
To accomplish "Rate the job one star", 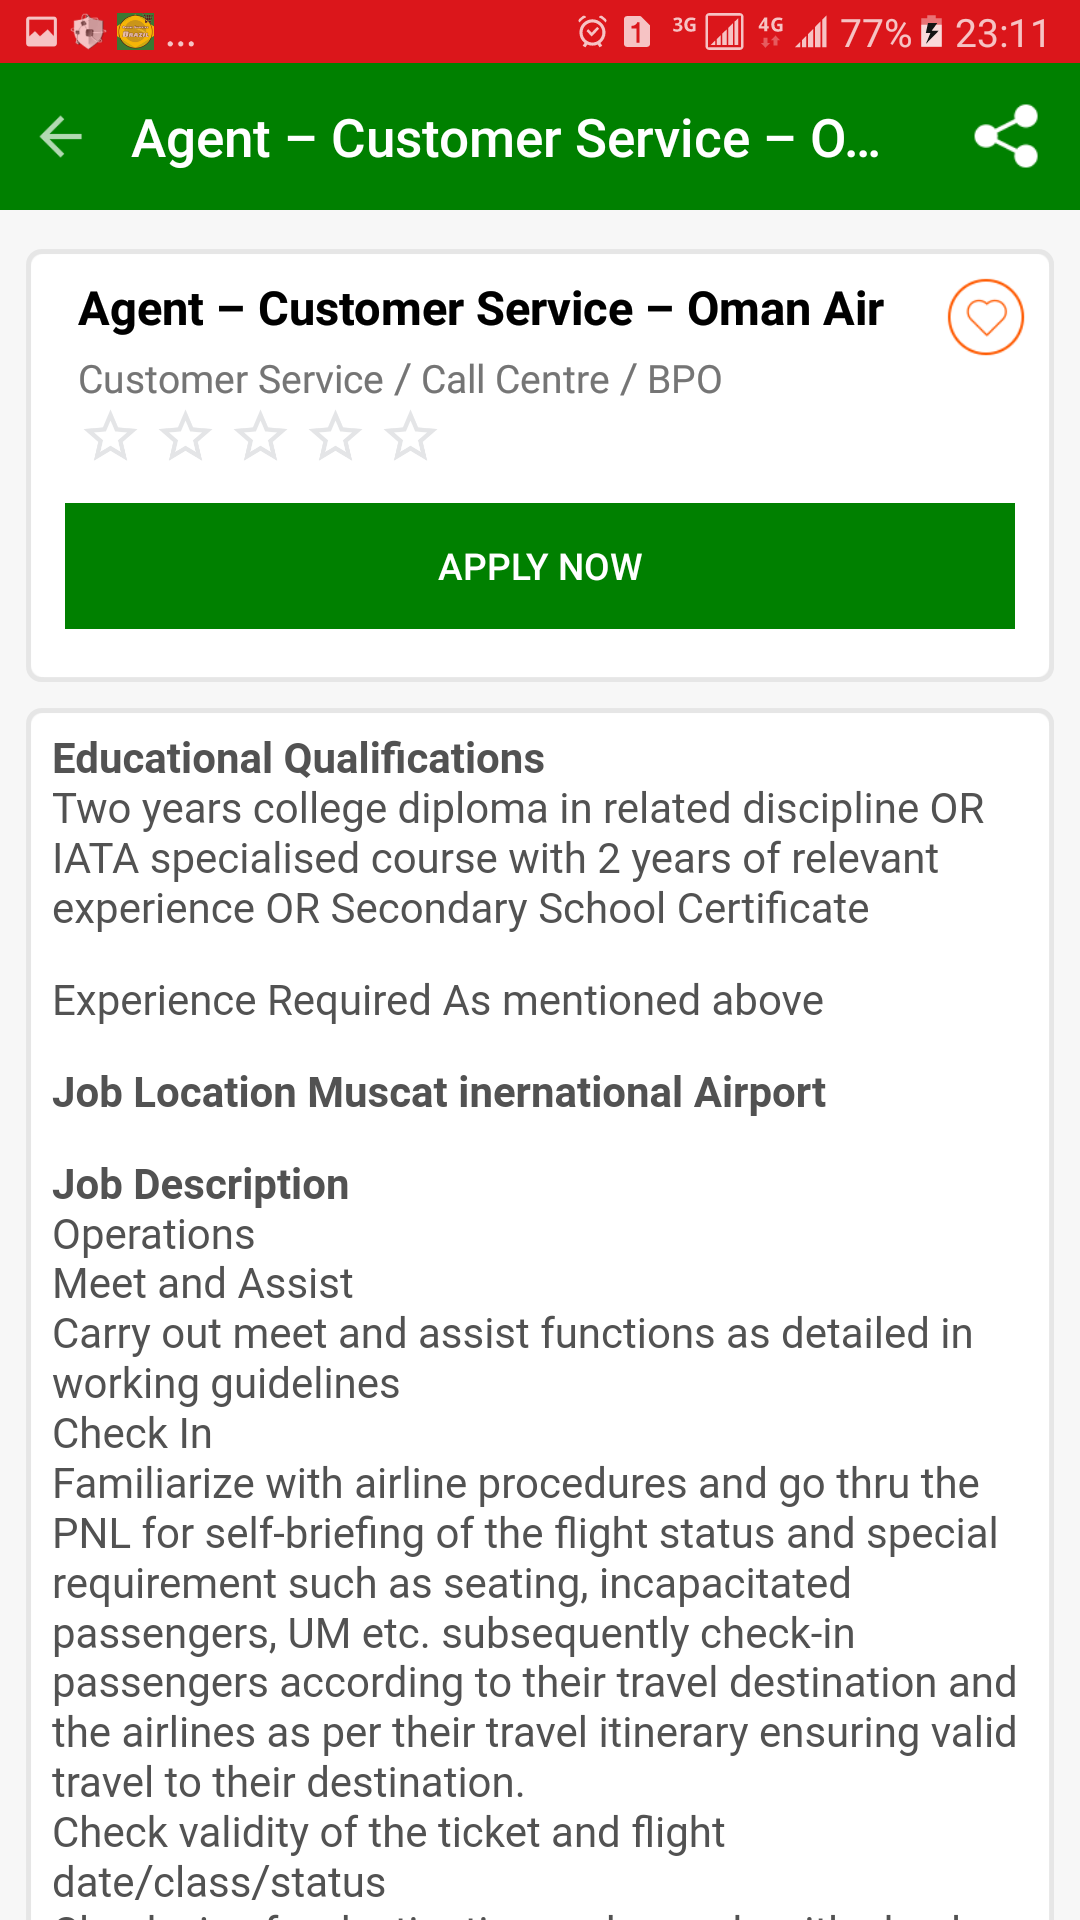I will [110, 437].
